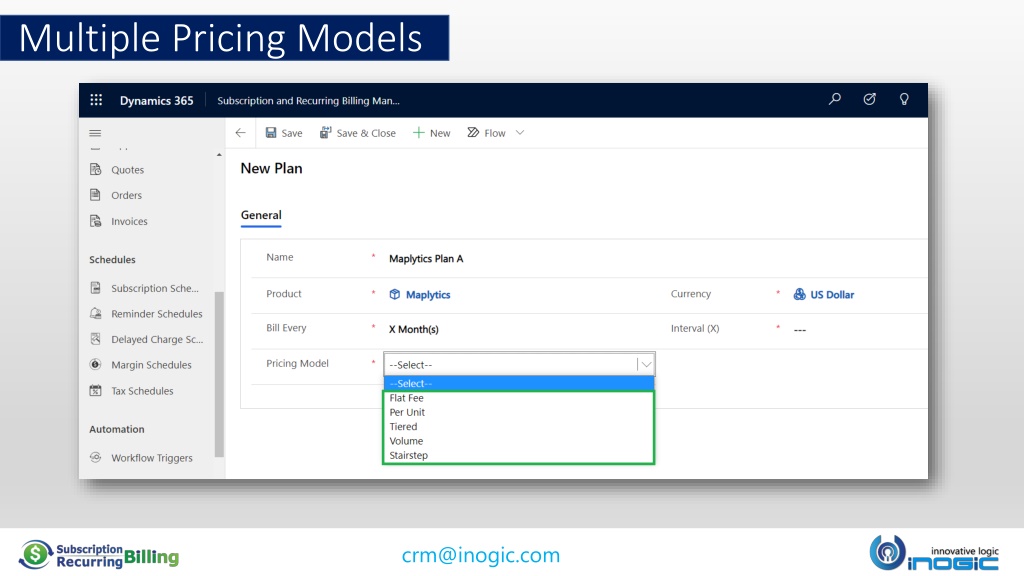Open Orders in the sidebar

coord(127,195)
